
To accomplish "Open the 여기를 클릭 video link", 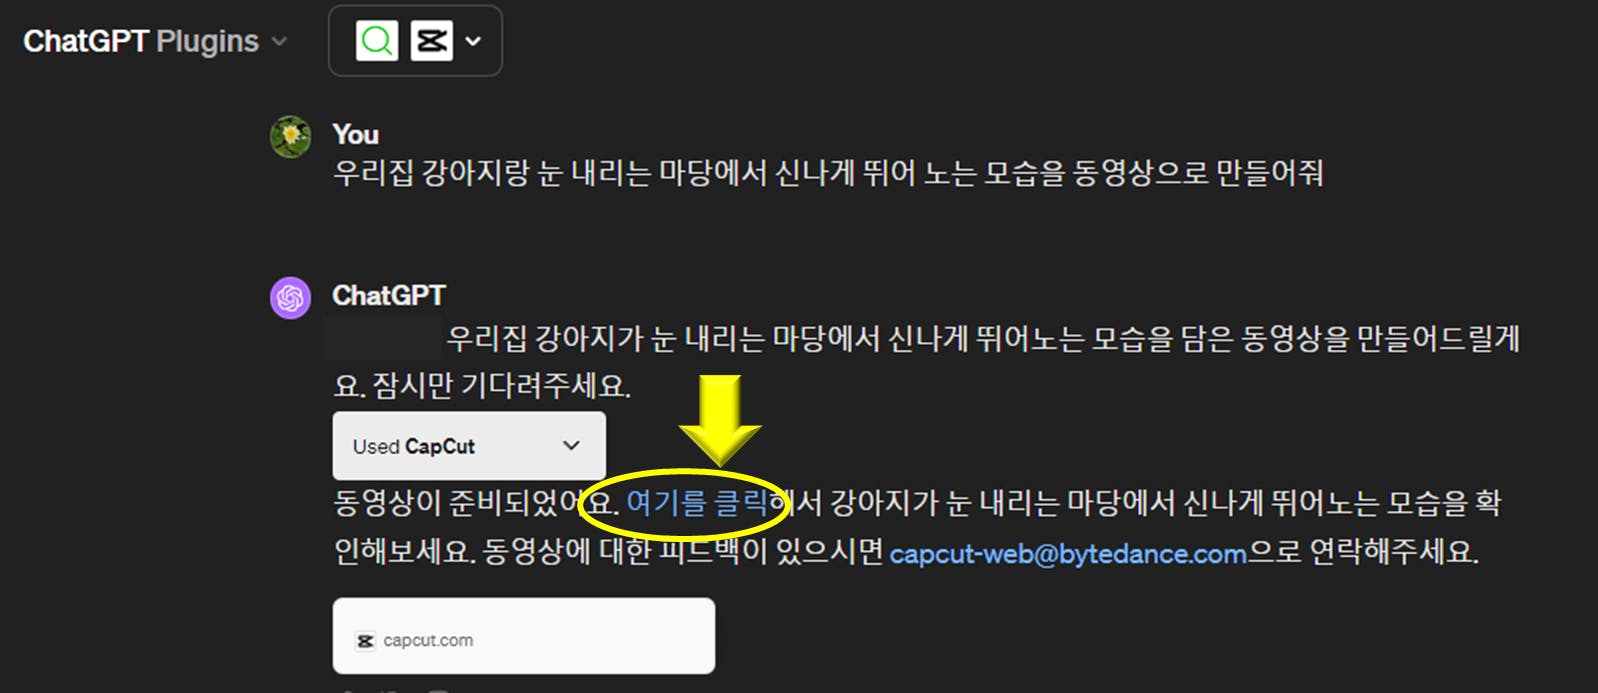I will [697, 502].
